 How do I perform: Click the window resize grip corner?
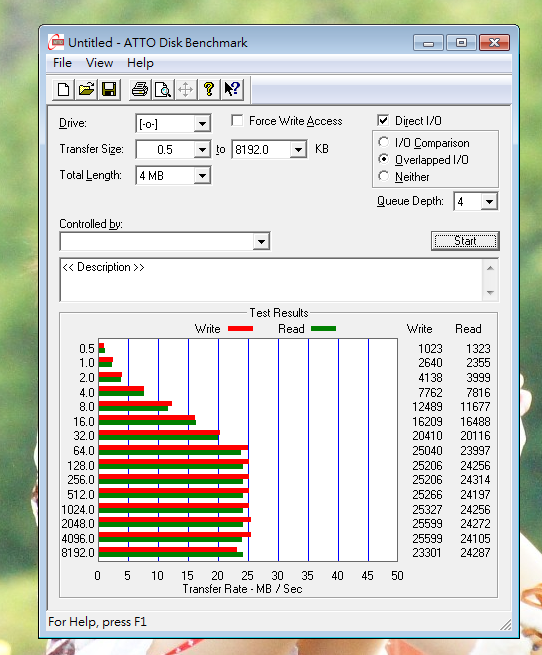click(x=506, y=625)
